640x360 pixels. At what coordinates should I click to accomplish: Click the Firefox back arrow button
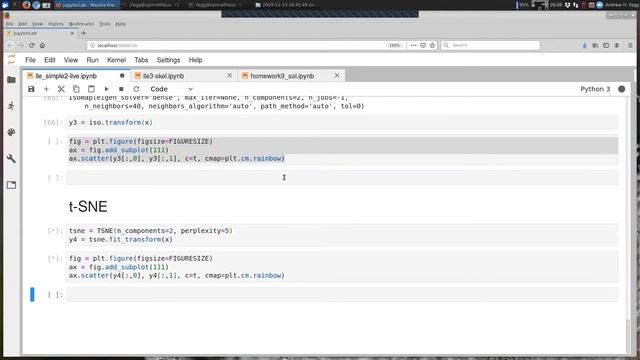pyautogui.click(x=10, y=45)
